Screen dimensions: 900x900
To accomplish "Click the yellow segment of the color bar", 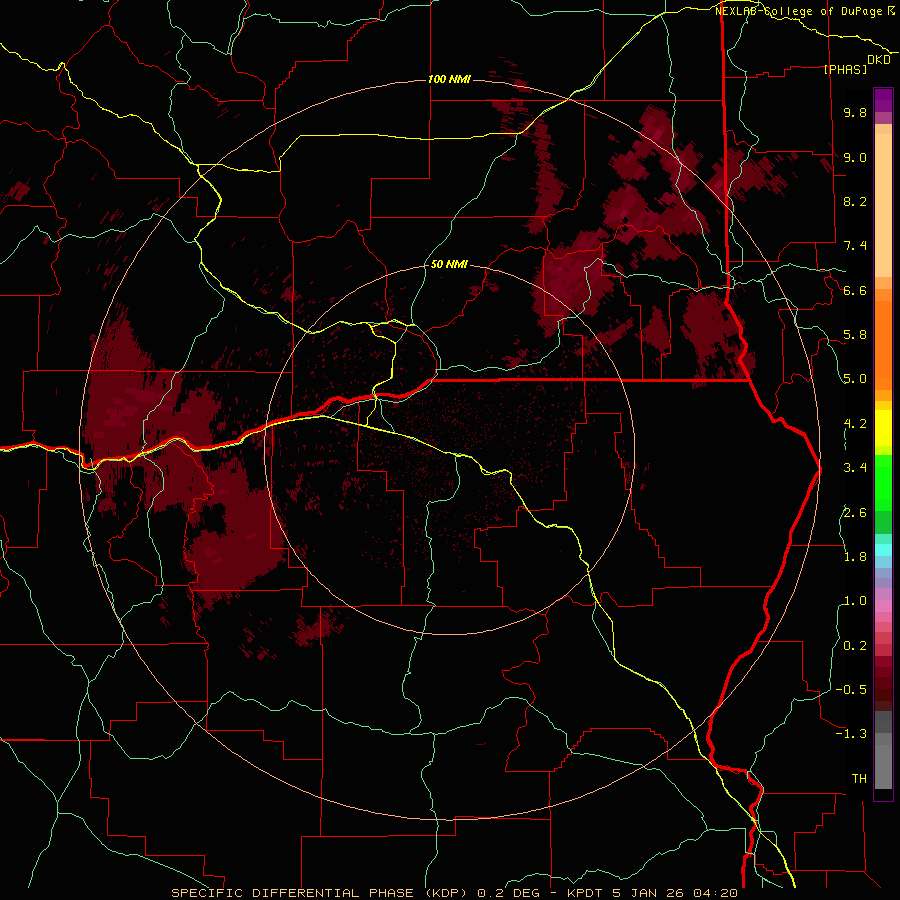I will (883, 428).
